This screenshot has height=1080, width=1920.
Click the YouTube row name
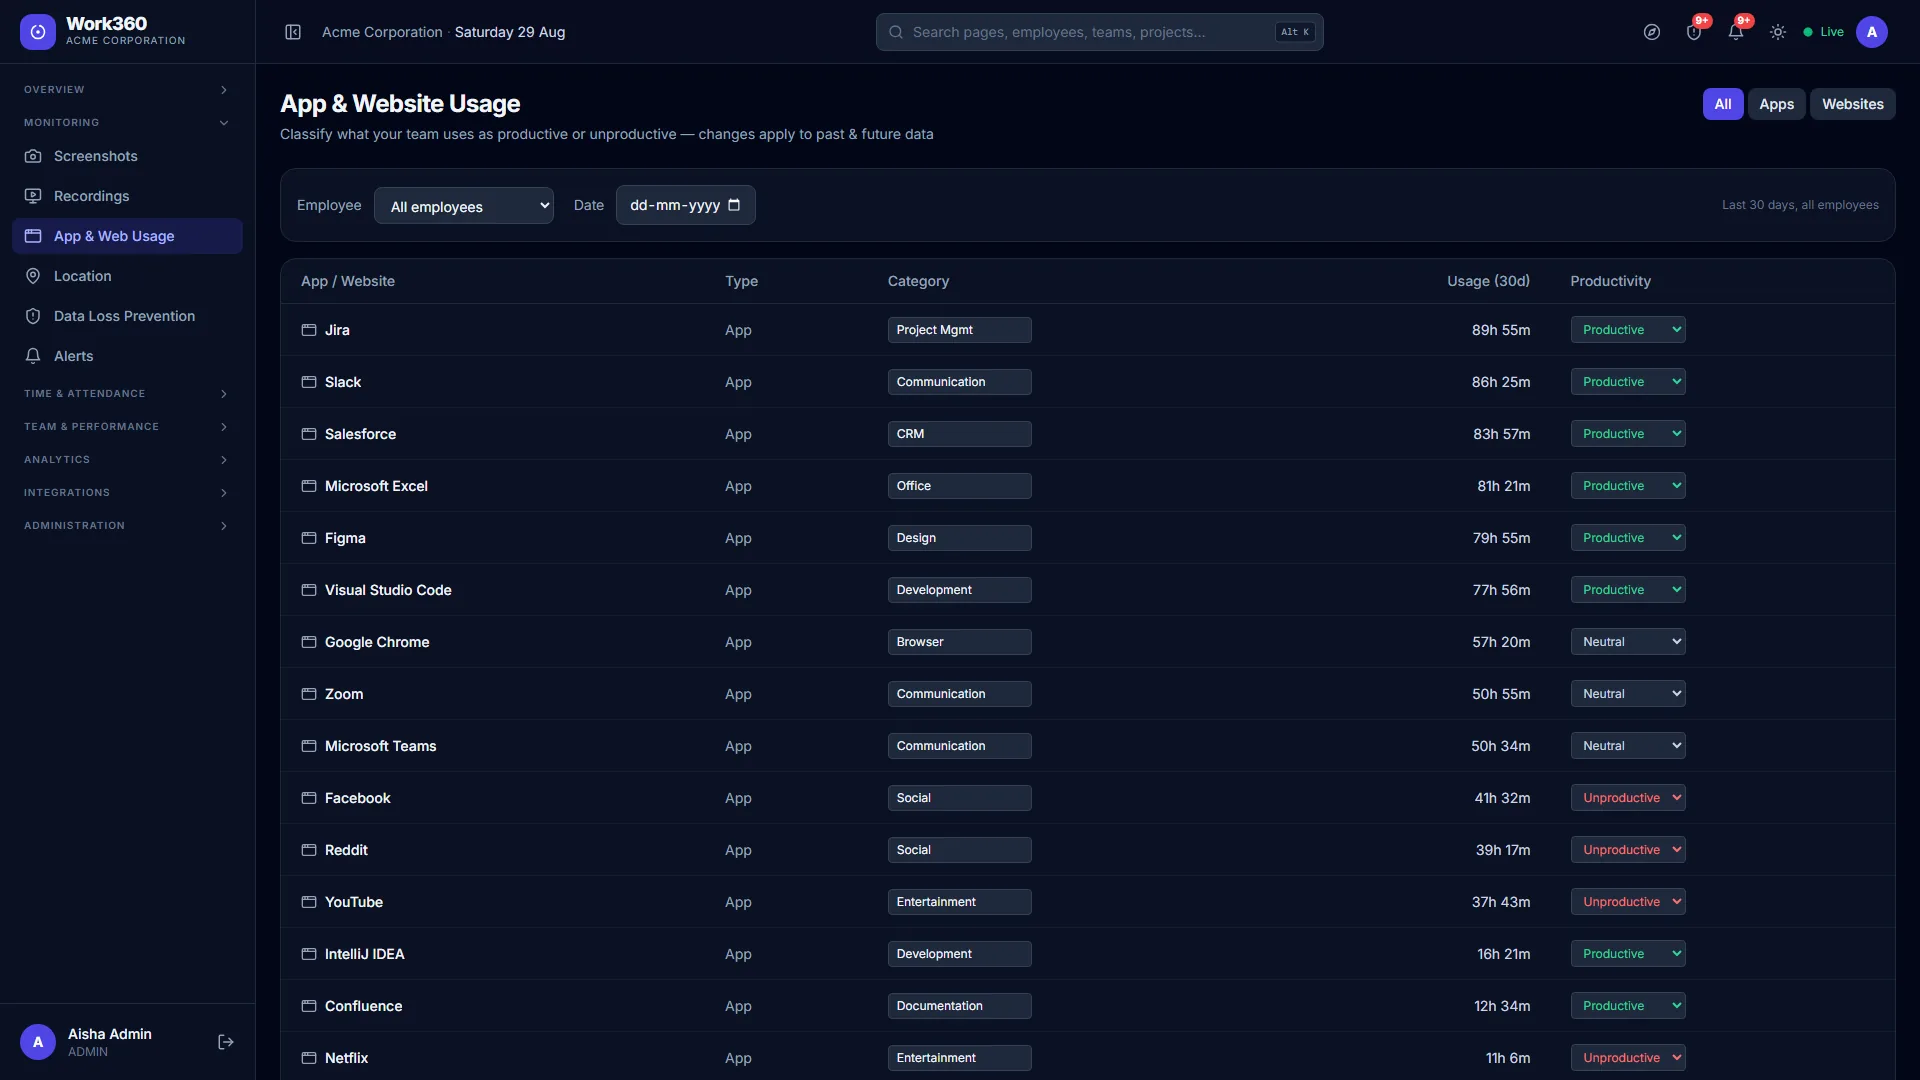tap(354, 902)
